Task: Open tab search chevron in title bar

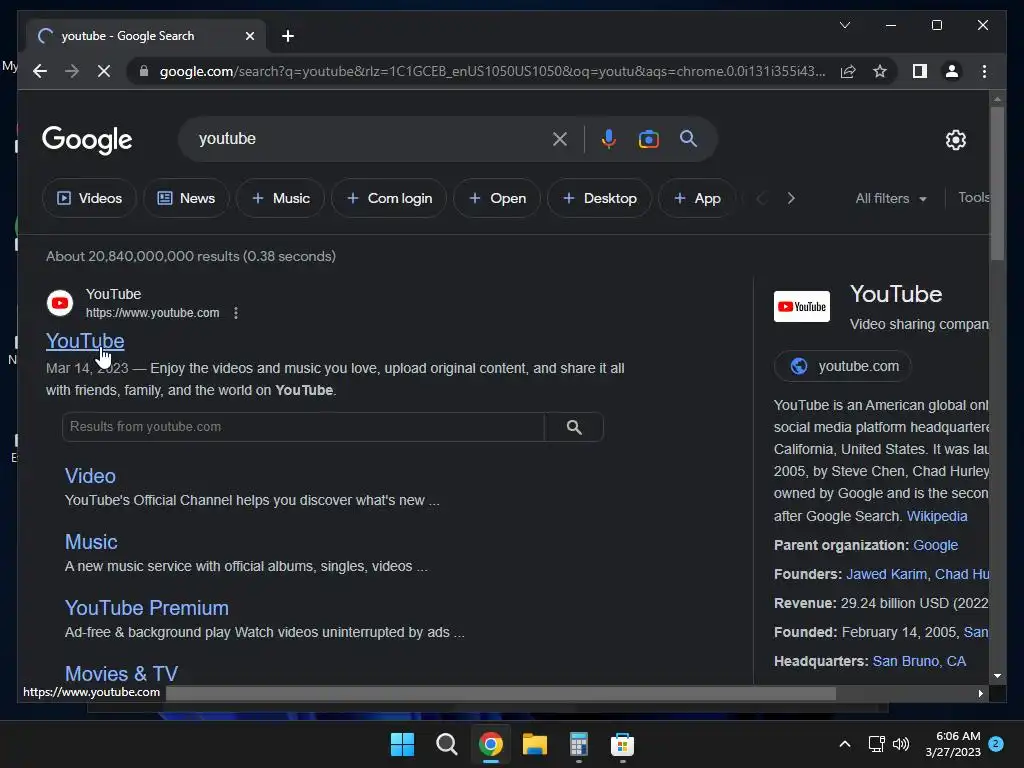Action: tap(844, 25)
